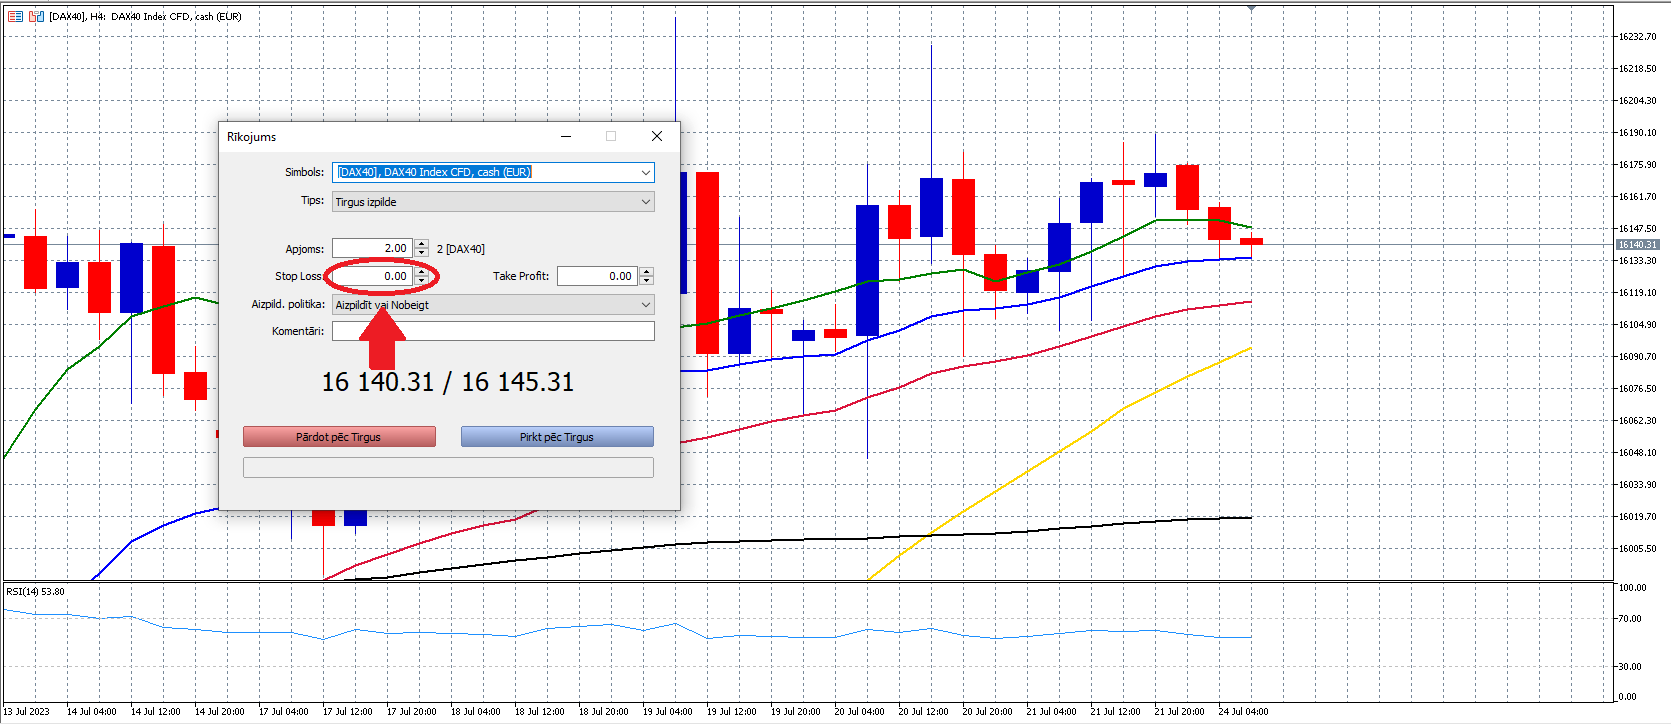Click into the Take Profit field

tap(598, 276)
